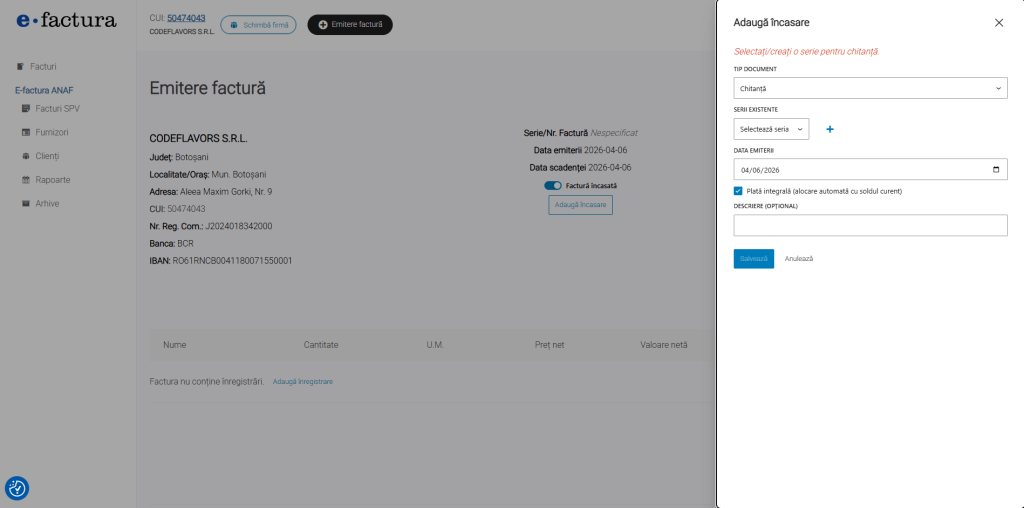1024x508 pixels.
Task: Click the plus icon to add new series
Action: (830, 129)
